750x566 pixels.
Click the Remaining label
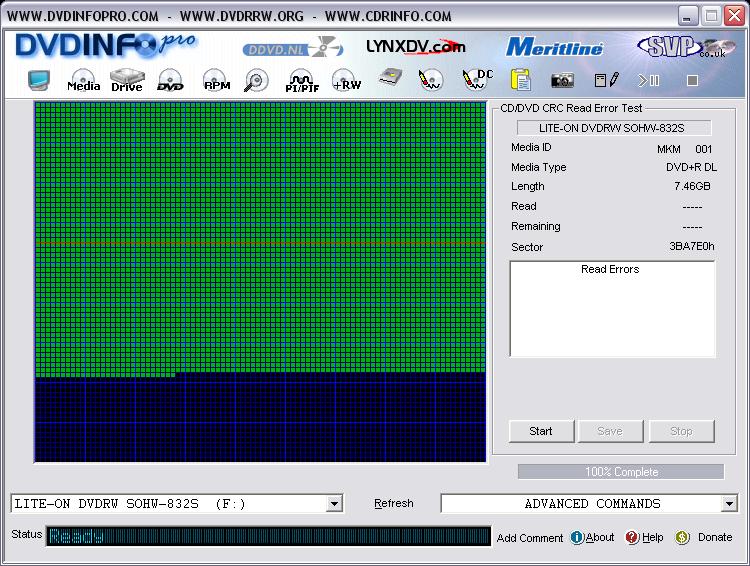[536, 226]
